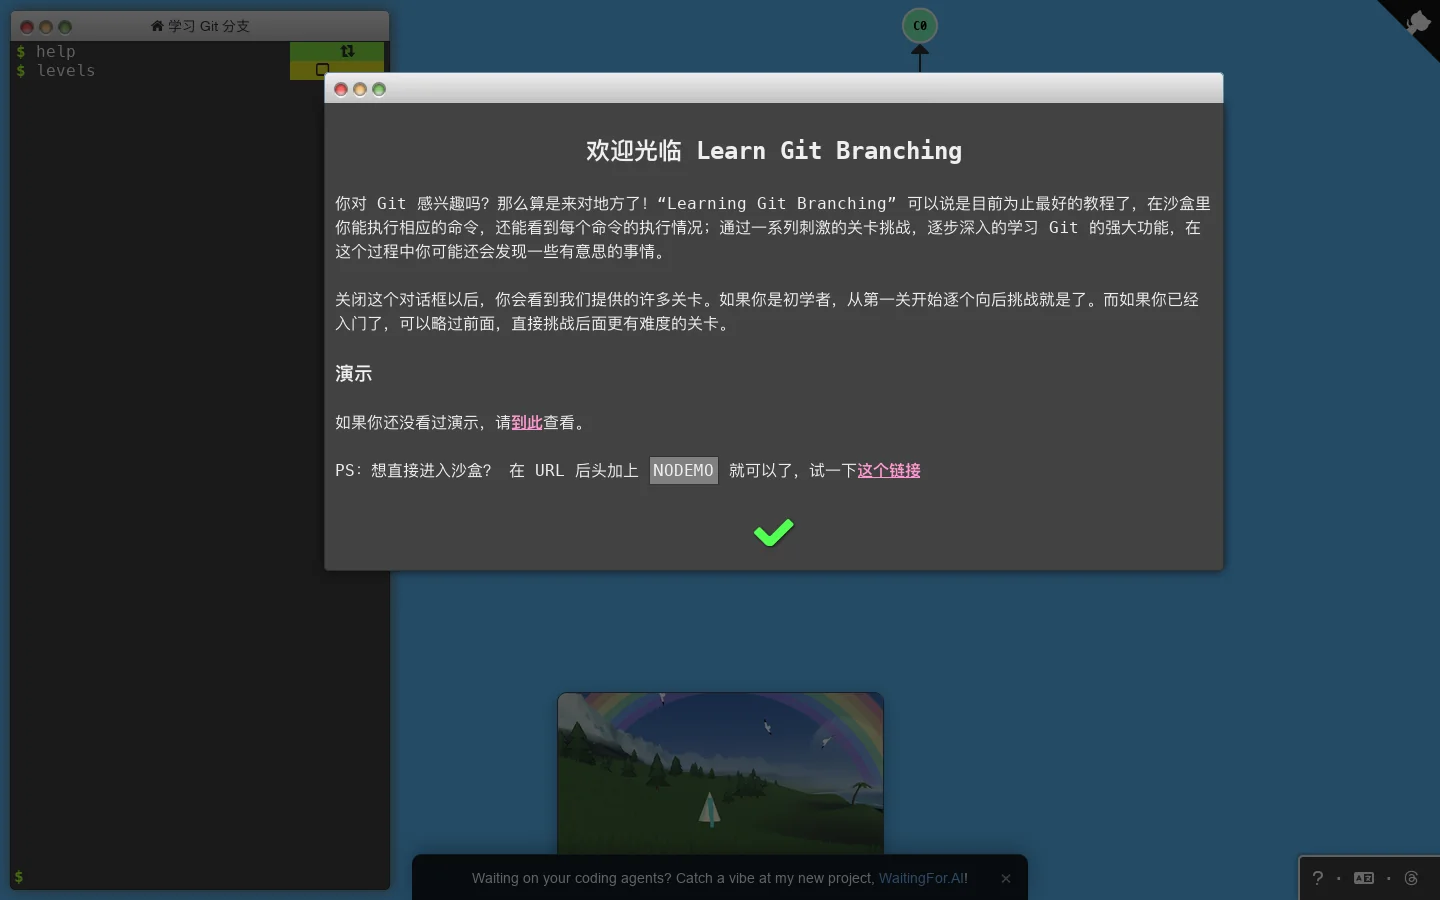This screenshot has height=900, width=1440.
Task: Click the 演示 heading
Action: 354,374
